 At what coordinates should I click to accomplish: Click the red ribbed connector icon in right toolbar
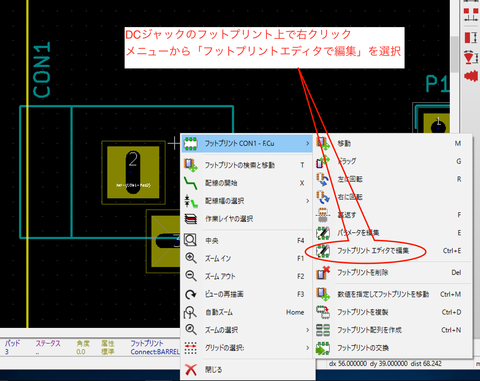pos(471,76)
